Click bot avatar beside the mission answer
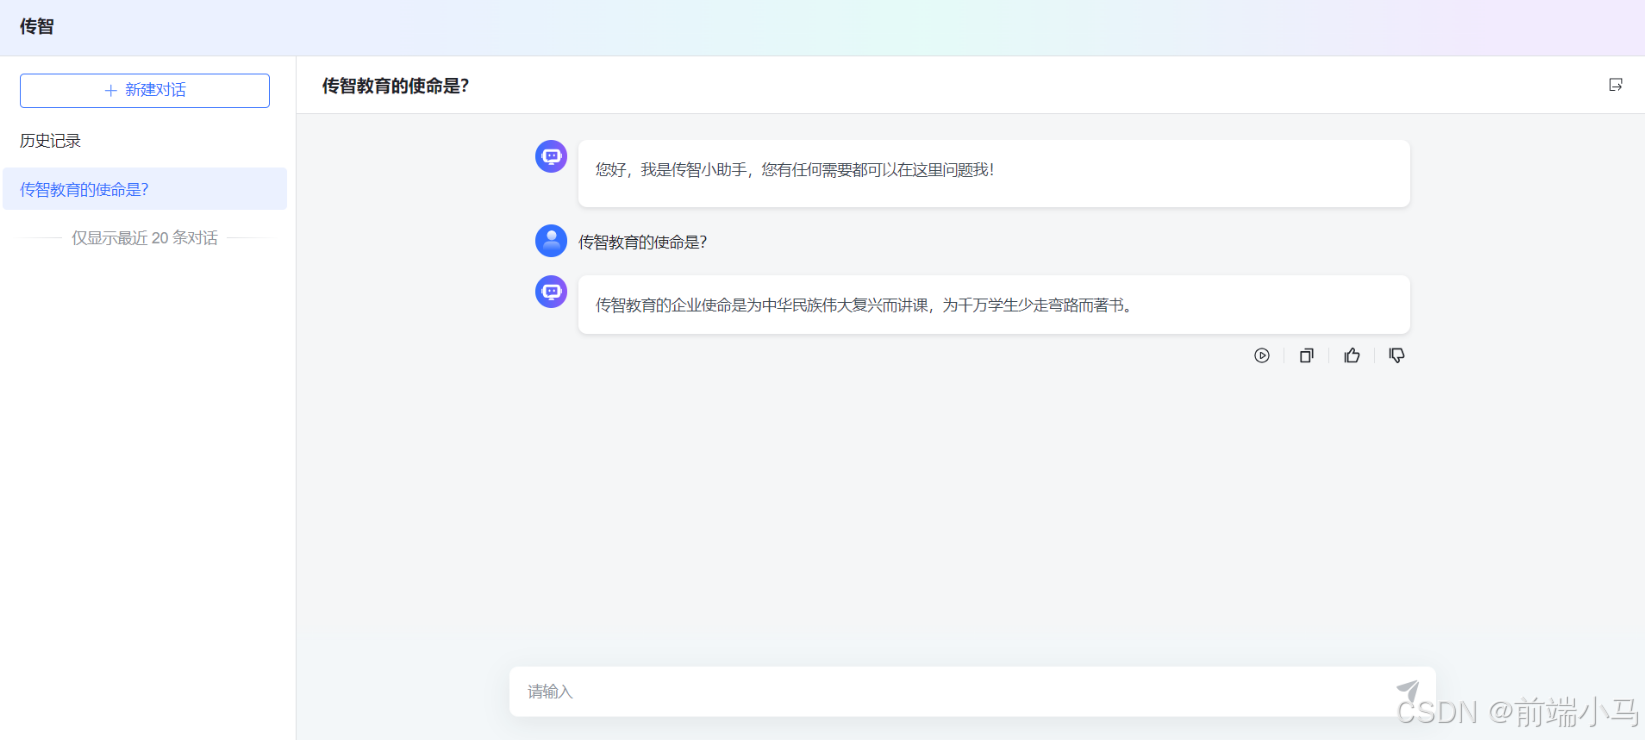This screenshot has height=740, width=1645. coord(551,292)
